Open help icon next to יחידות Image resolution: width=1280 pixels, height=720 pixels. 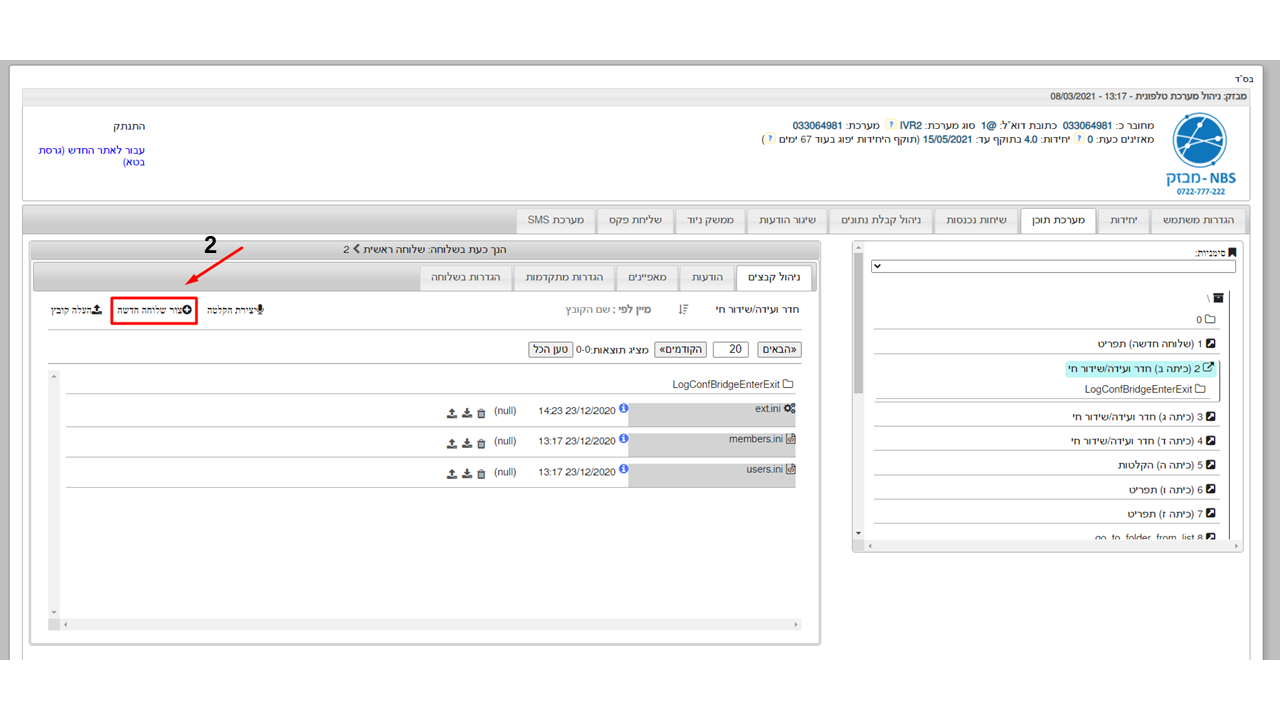click(1079, 140)
